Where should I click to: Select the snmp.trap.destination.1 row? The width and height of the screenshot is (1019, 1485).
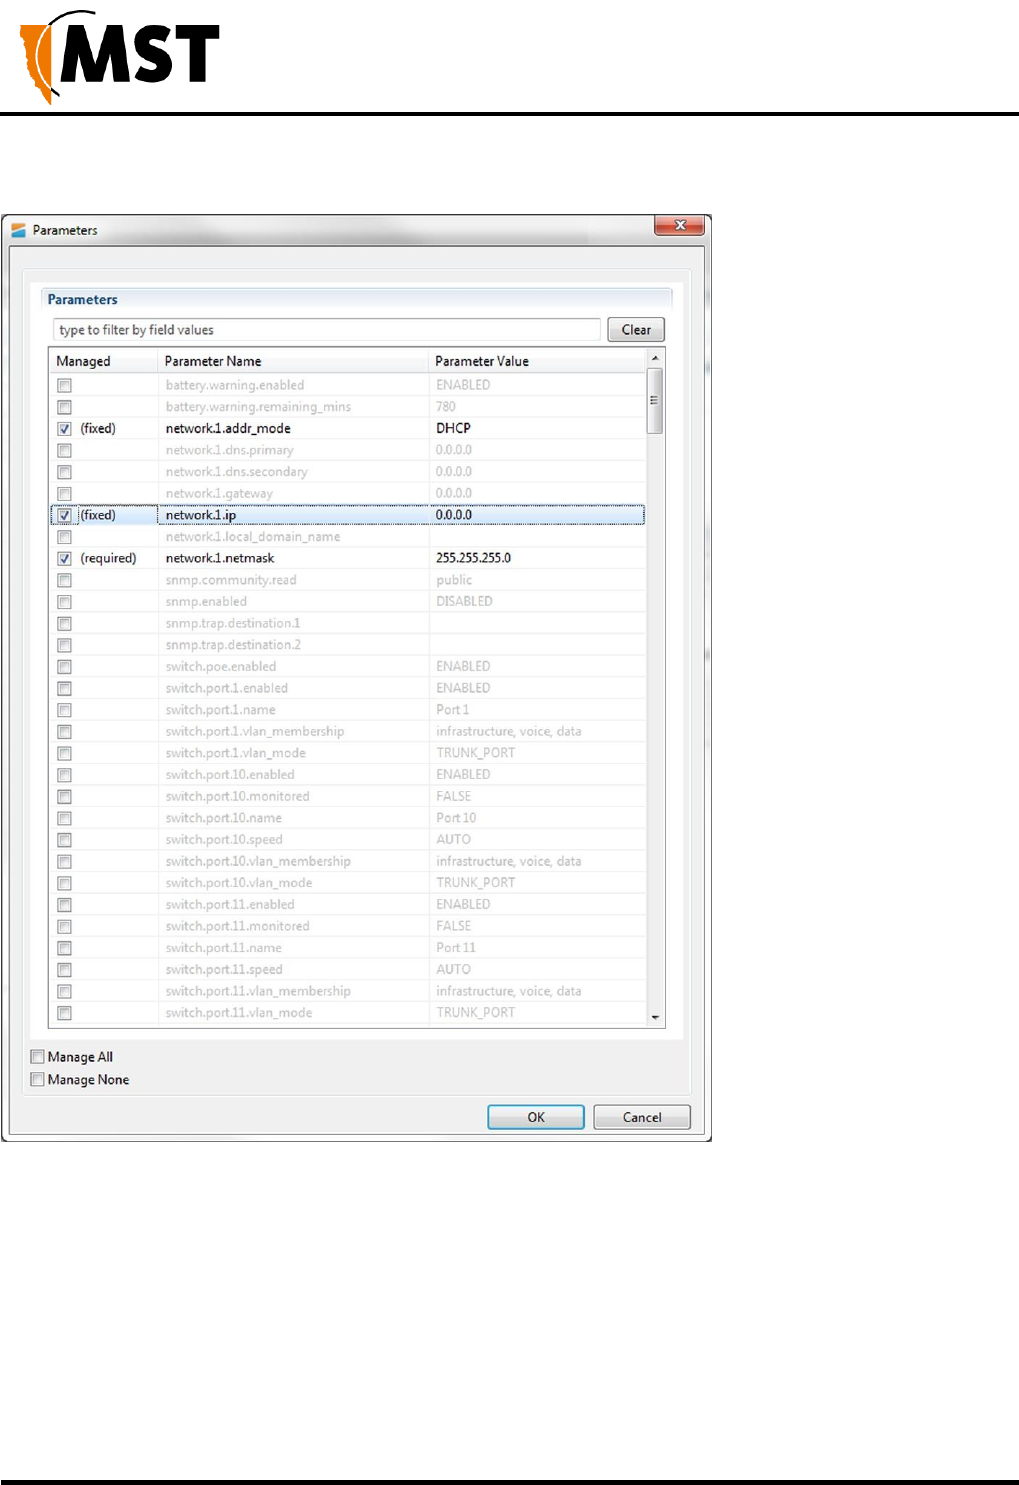[347, 623]
